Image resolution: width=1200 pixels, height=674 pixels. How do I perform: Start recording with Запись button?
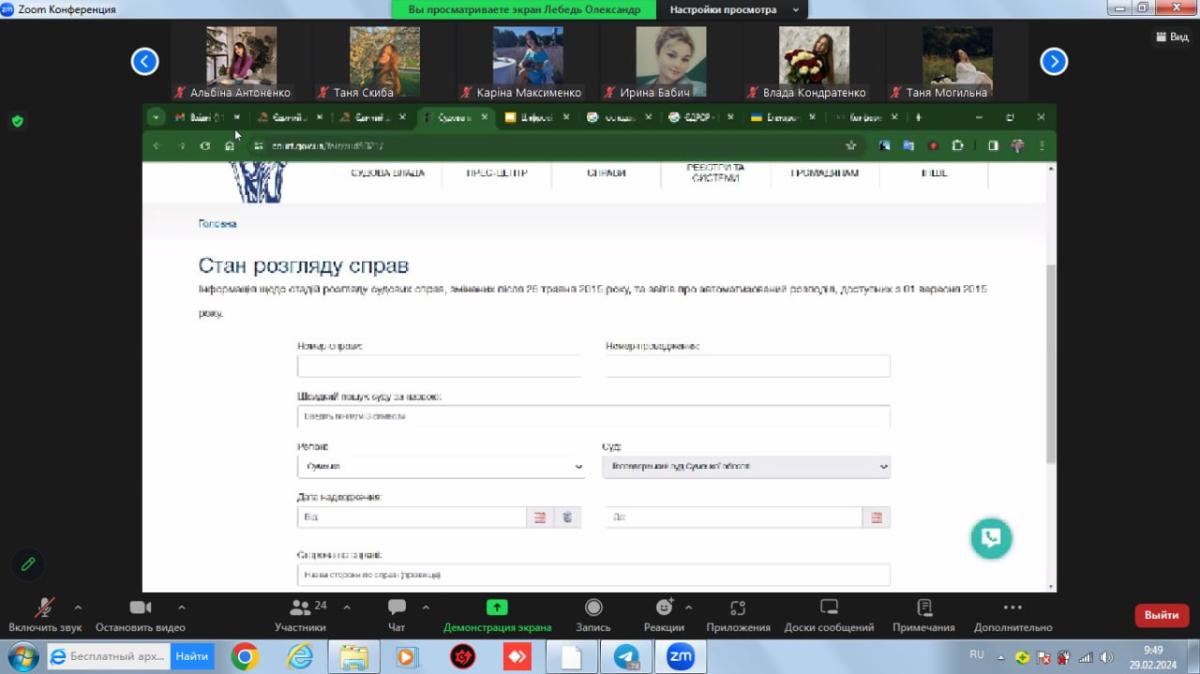tap(593, 614)
